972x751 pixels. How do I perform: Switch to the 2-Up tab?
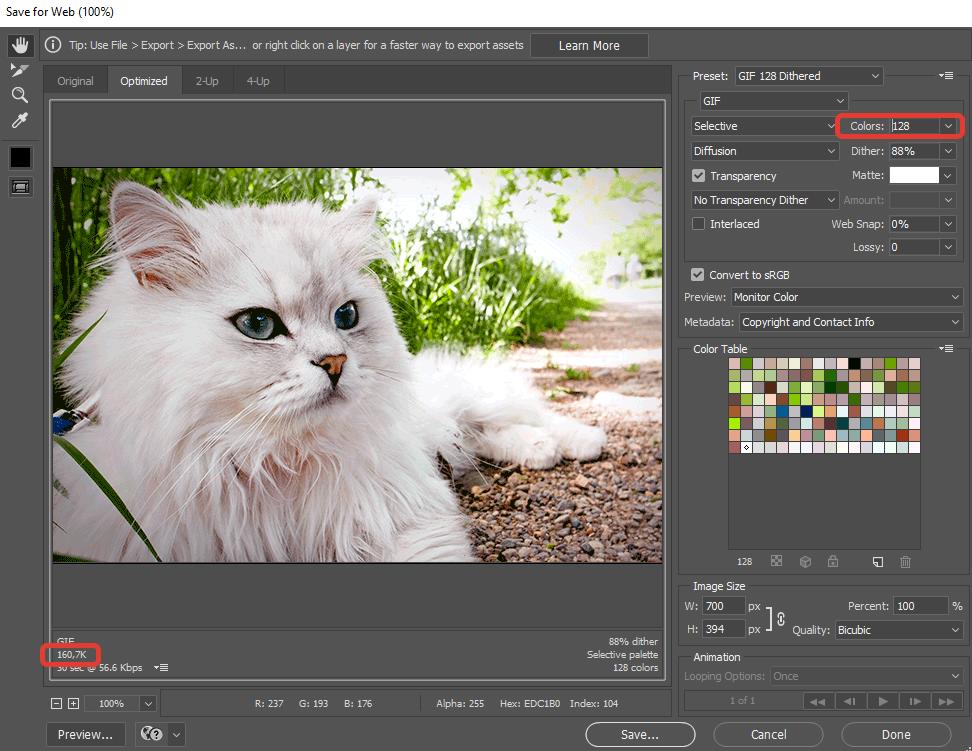coord(207,81)
